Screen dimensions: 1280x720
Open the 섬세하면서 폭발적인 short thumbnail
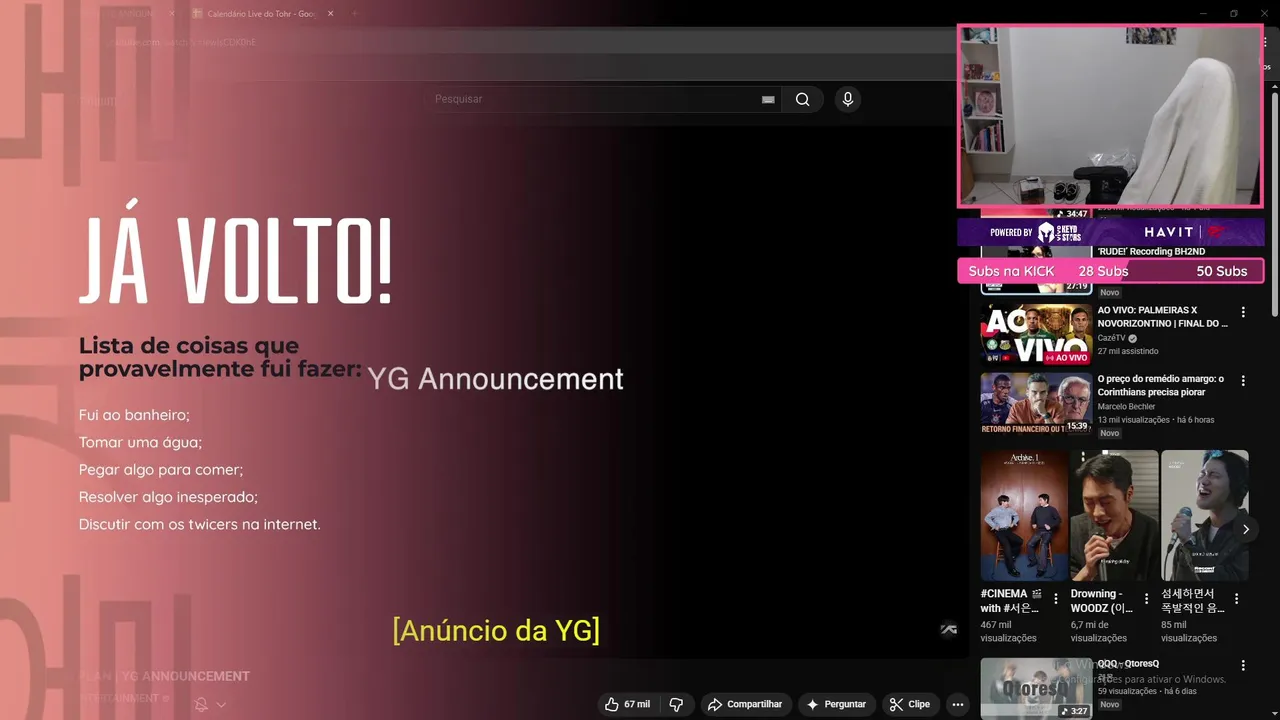(x=1204, y=515)
